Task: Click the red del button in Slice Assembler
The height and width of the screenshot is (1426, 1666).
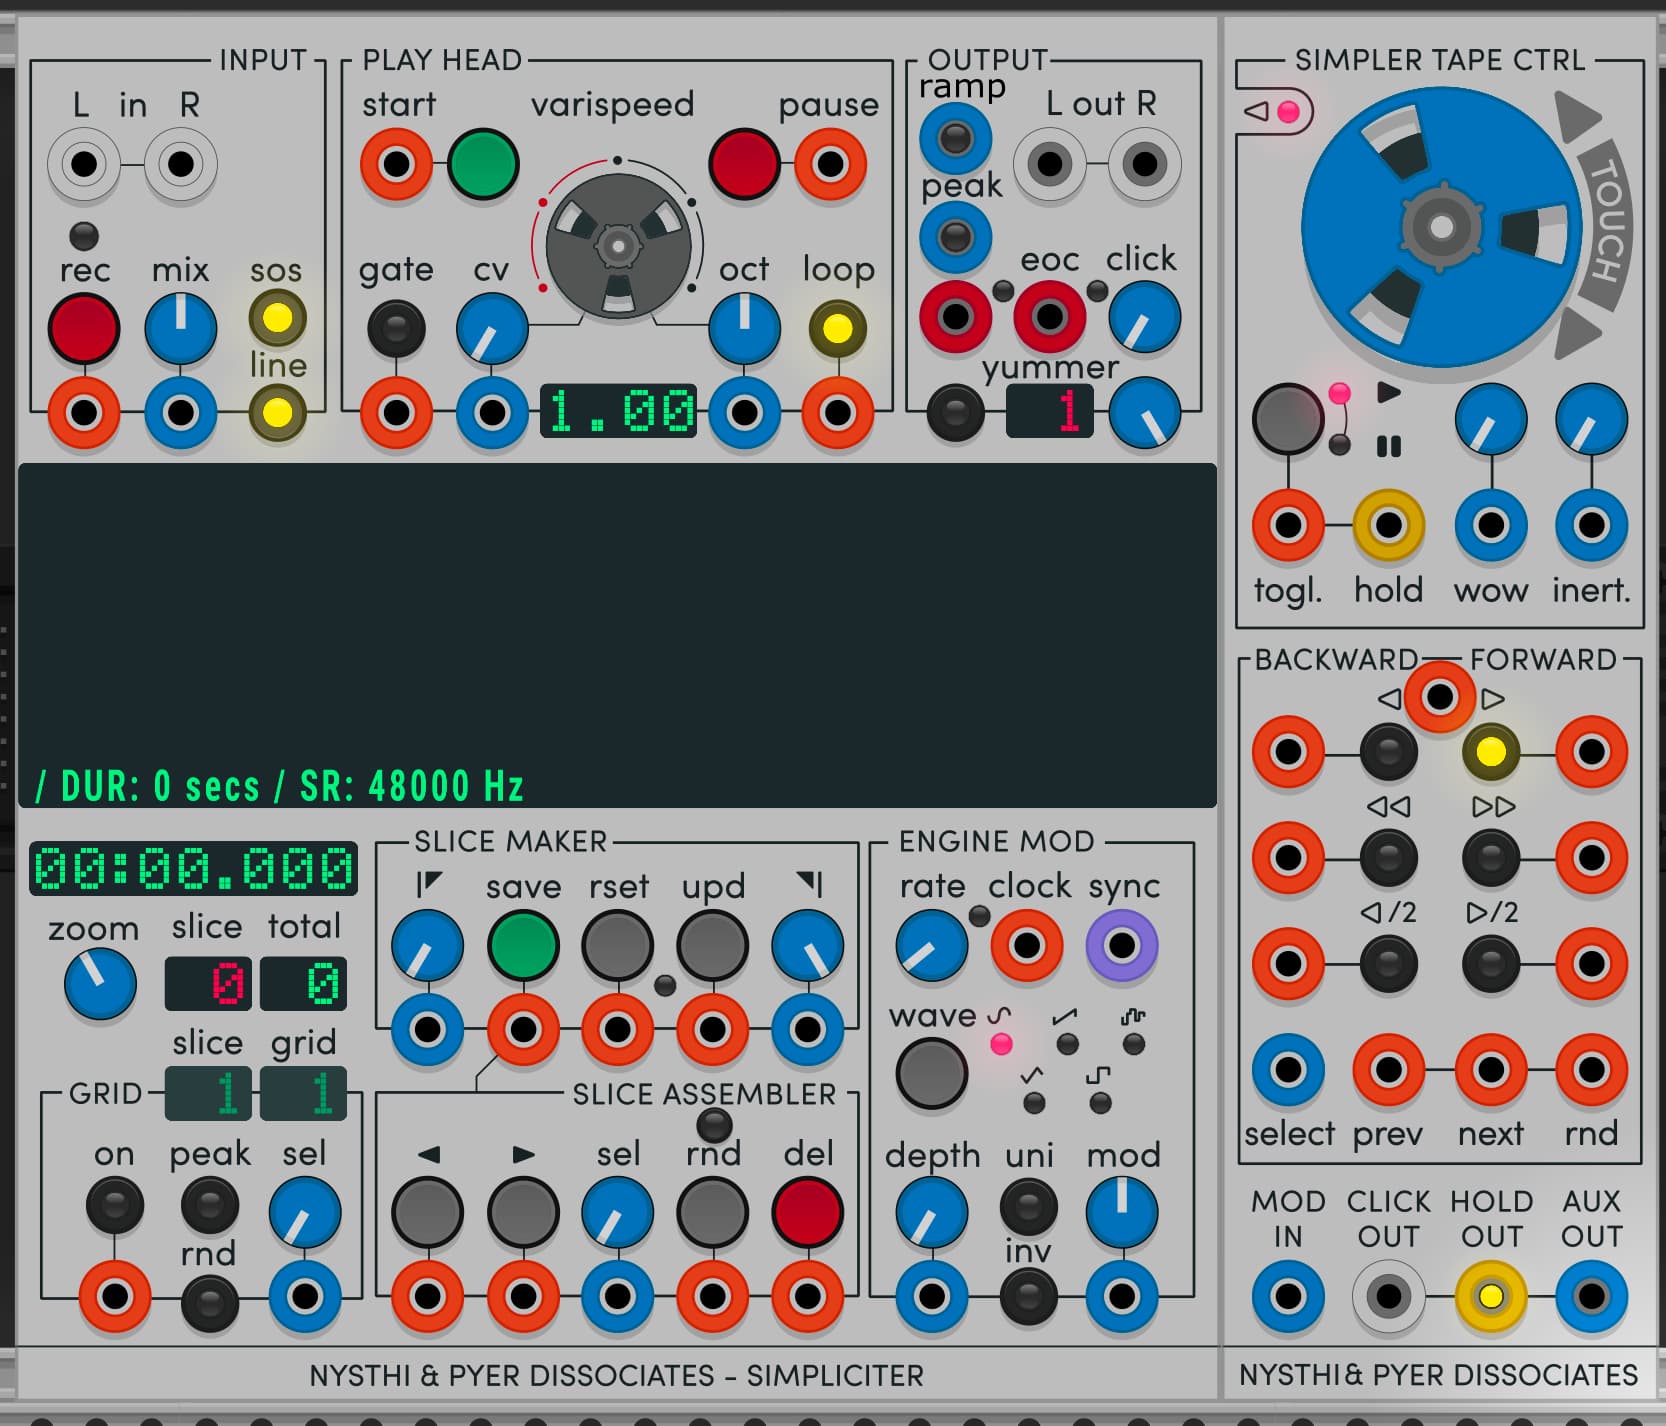Action: point(808,1213)
